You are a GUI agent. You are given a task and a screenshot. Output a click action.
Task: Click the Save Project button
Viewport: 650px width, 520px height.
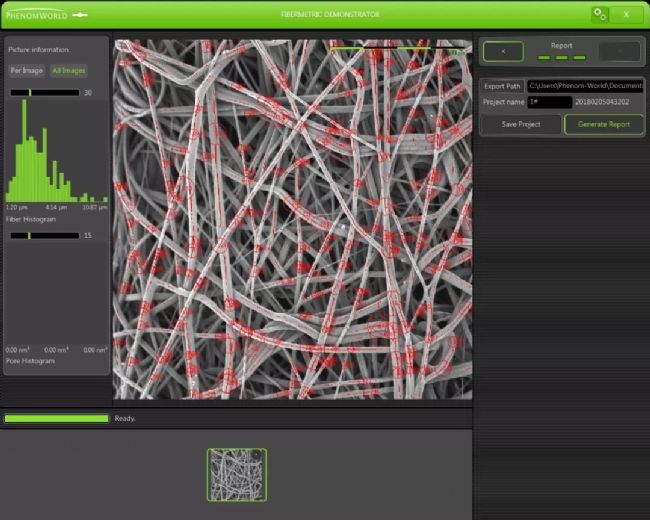click(x=520, y=124)
